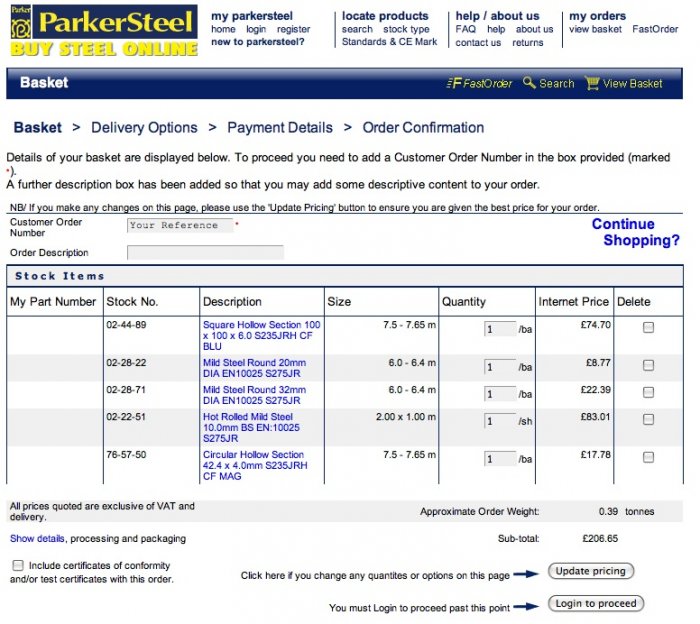This screenshot has height=624, width=700.
Task: Click the £206.65 sub-total value
Action: point(600,539)
